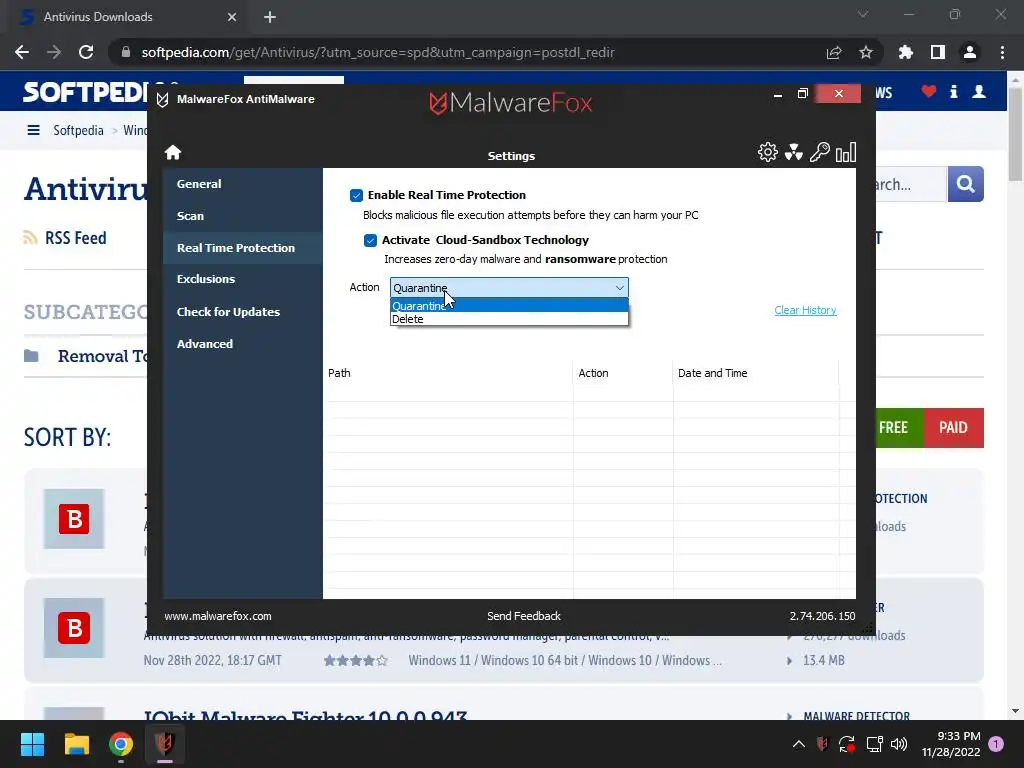Click Softpedia red heart icon
Image resolution: width=1024 pixels, height=768 pixels.
929,91
